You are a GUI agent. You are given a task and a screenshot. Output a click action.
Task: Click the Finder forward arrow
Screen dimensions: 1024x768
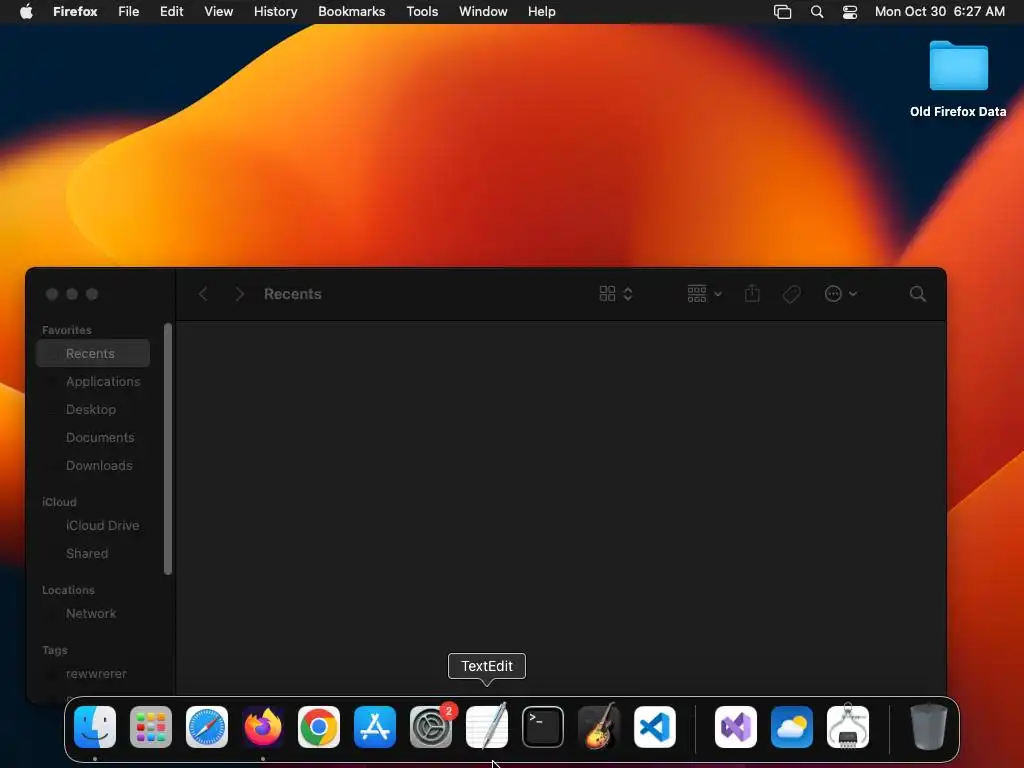240,294
